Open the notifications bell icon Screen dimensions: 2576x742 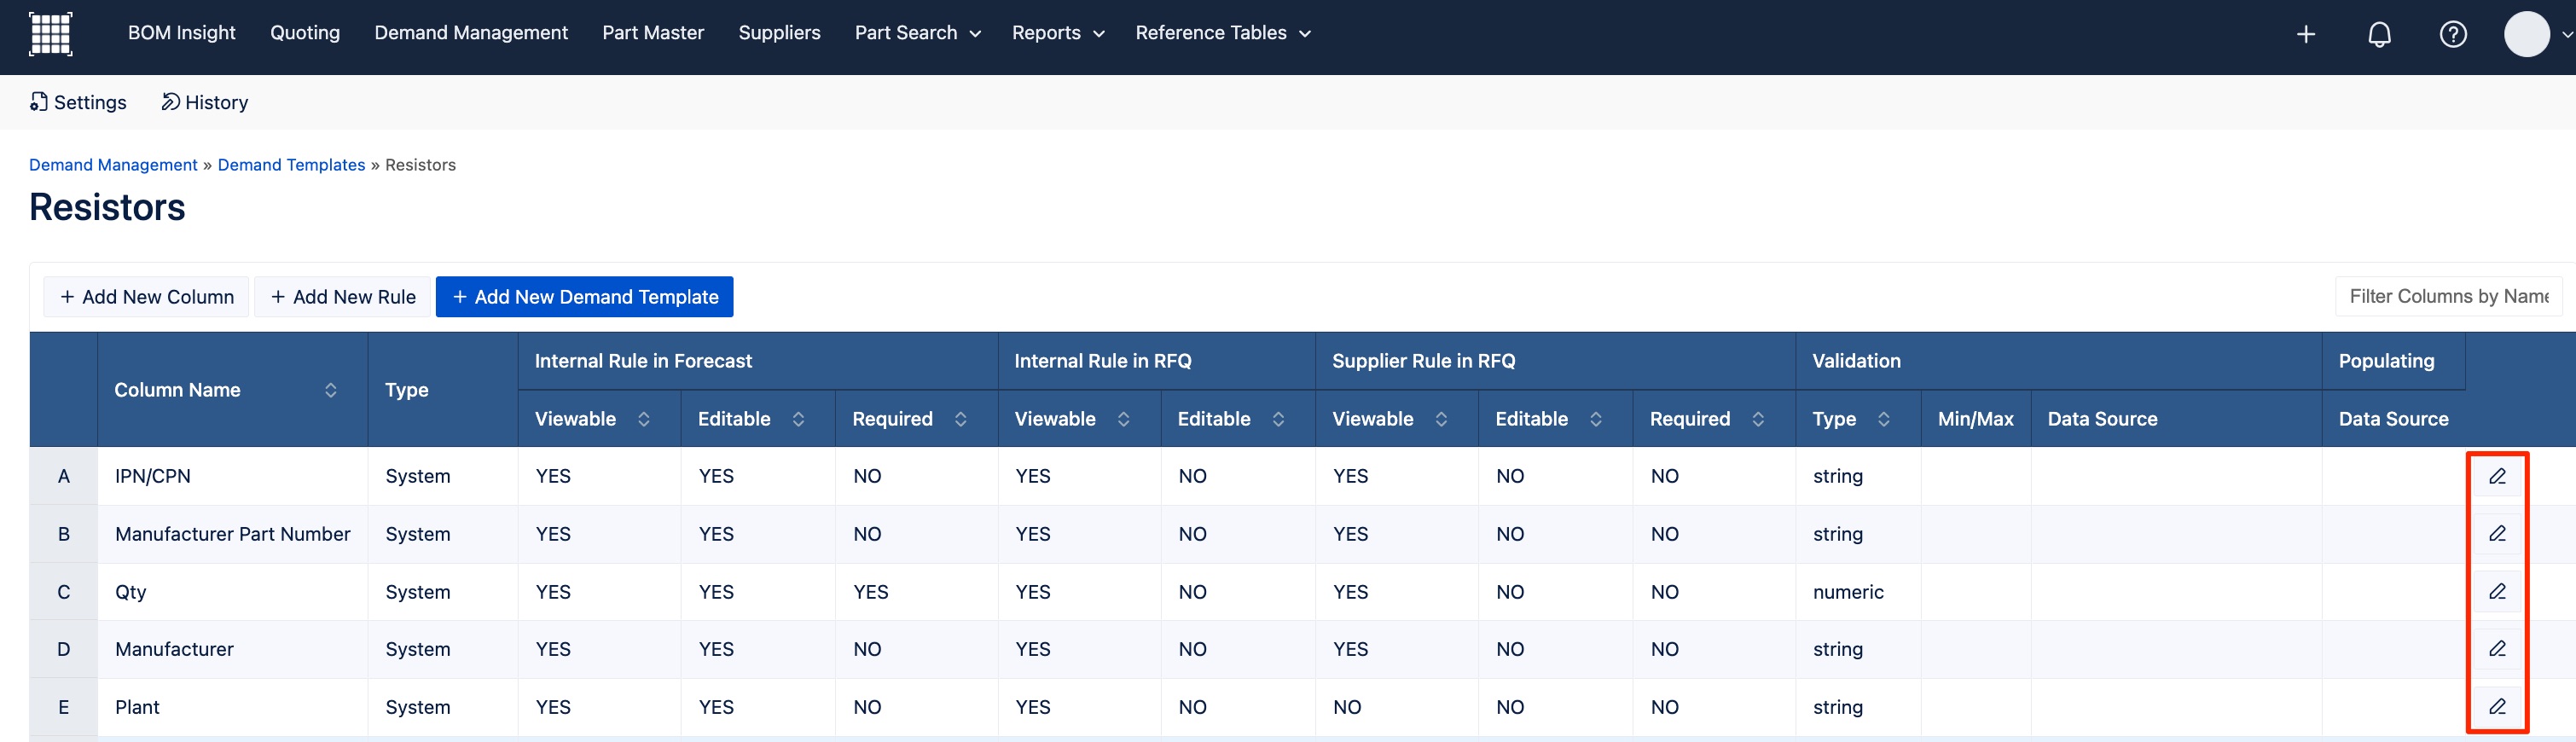pyautogui.click(x=2380, y=35)
